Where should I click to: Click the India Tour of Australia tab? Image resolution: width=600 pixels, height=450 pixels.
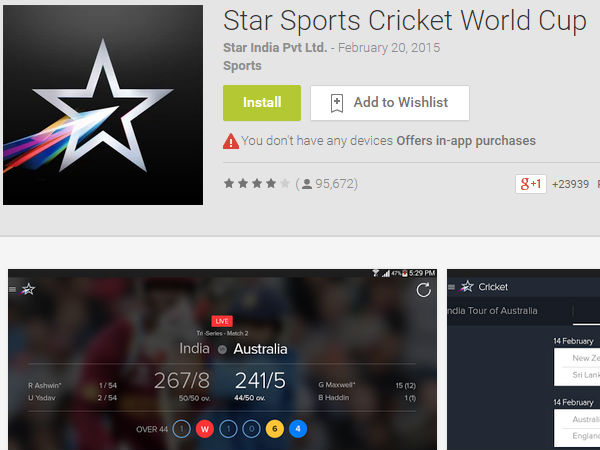(492, 311)
